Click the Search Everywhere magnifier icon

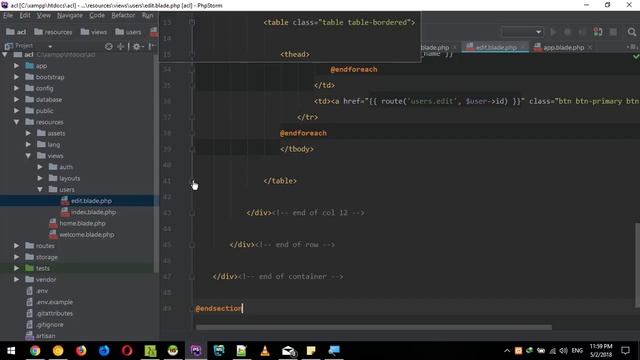(x=632, y=32)
